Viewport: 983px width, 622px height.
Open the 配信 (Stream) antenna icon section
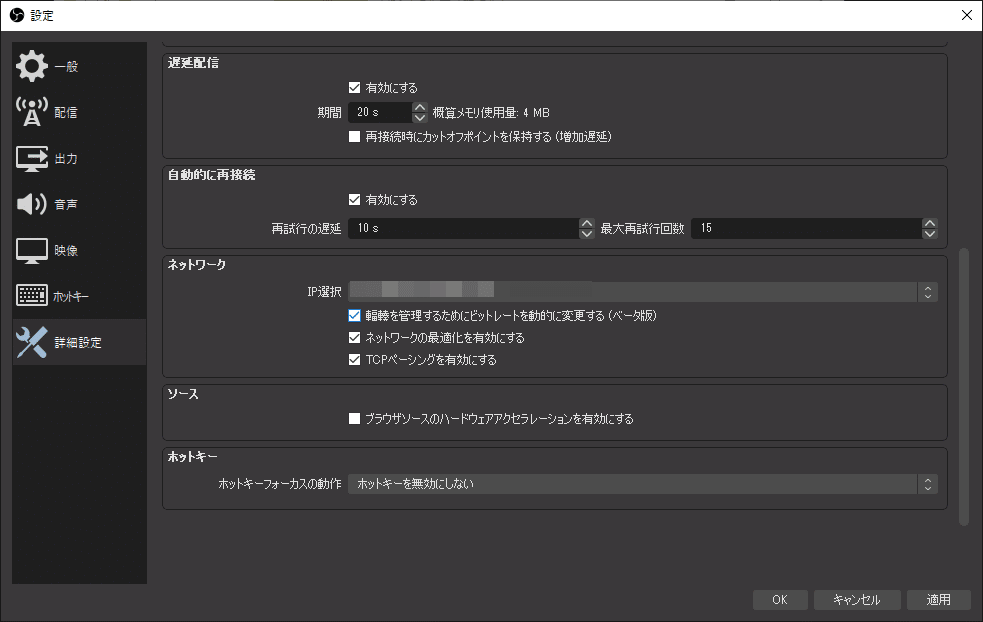[x=32, y=112]
